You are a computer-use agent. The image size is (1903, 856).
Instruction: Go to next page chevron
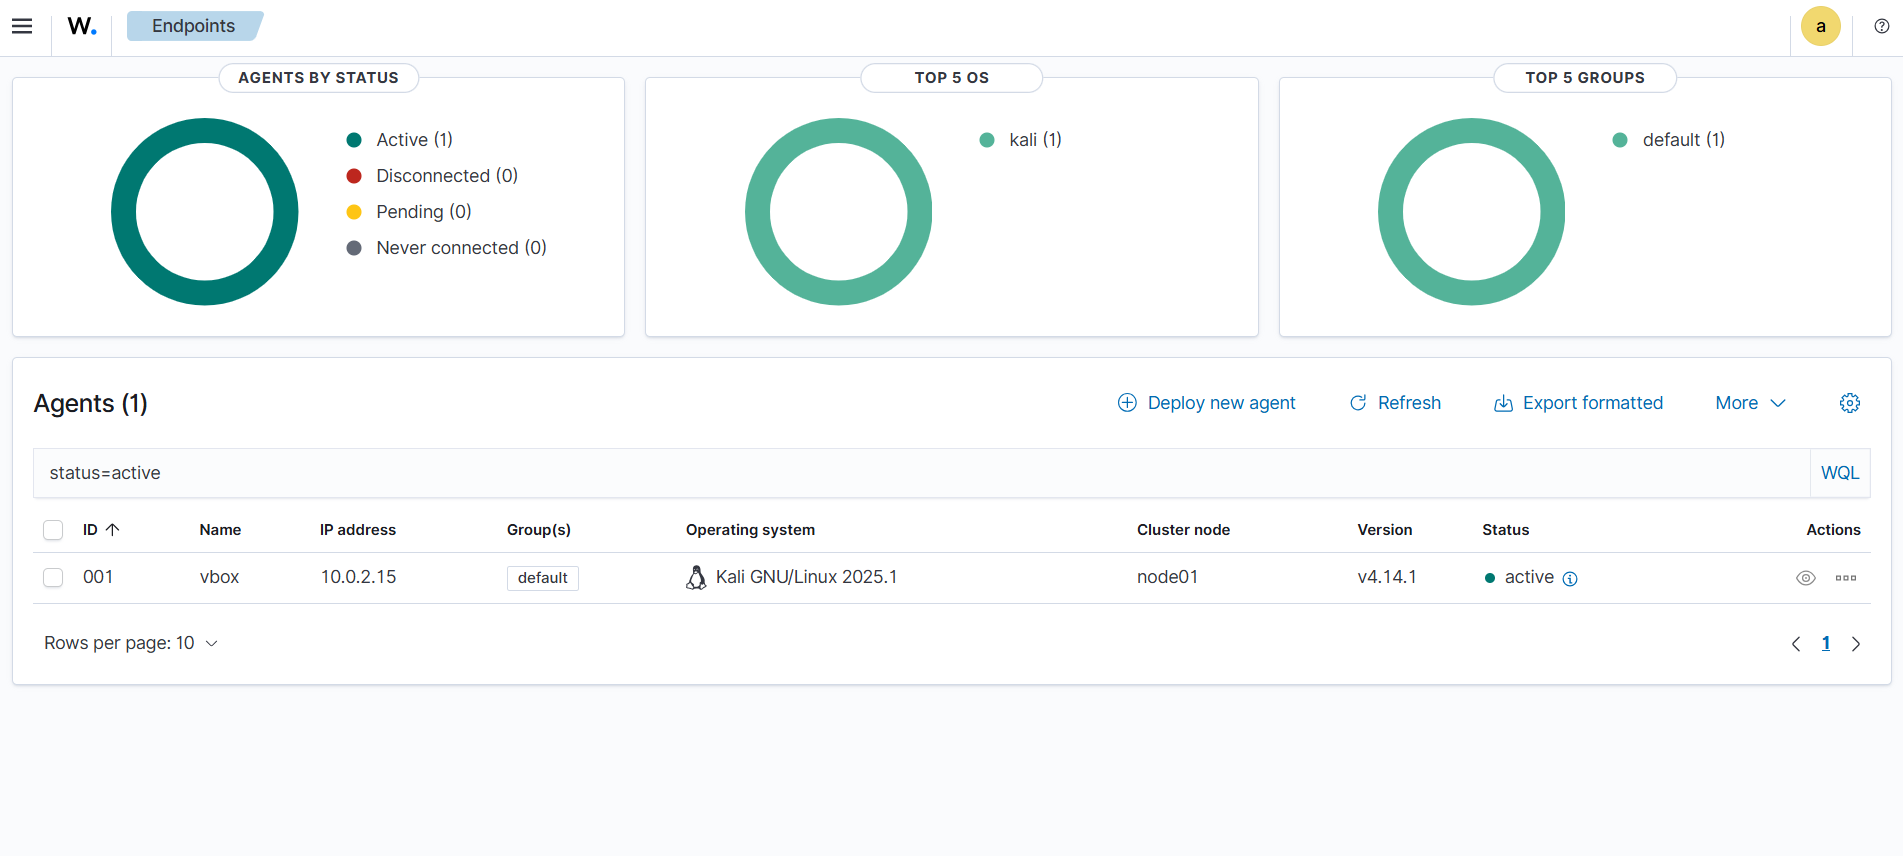pyautogui.click(x=1855, y=644)
